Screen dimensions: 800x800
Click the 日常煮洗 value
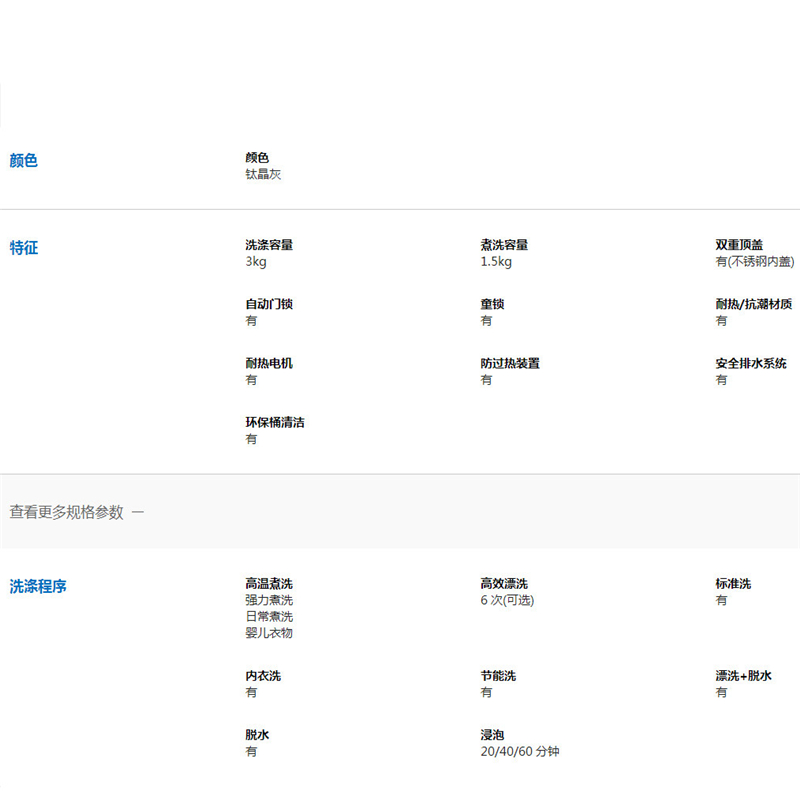coord(269,616)
